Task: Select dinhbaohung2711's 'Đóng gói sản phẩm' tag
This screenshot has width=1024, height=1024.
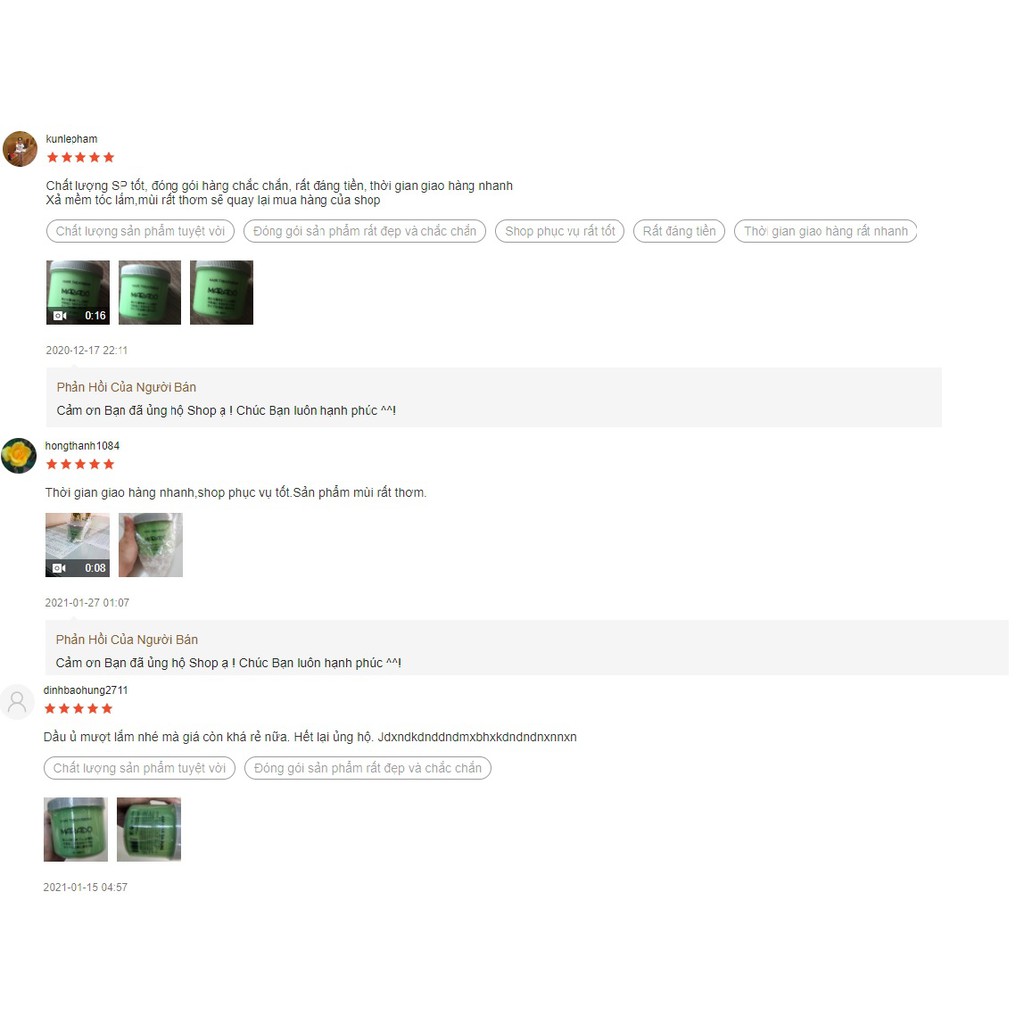Action: pos(368,768)
